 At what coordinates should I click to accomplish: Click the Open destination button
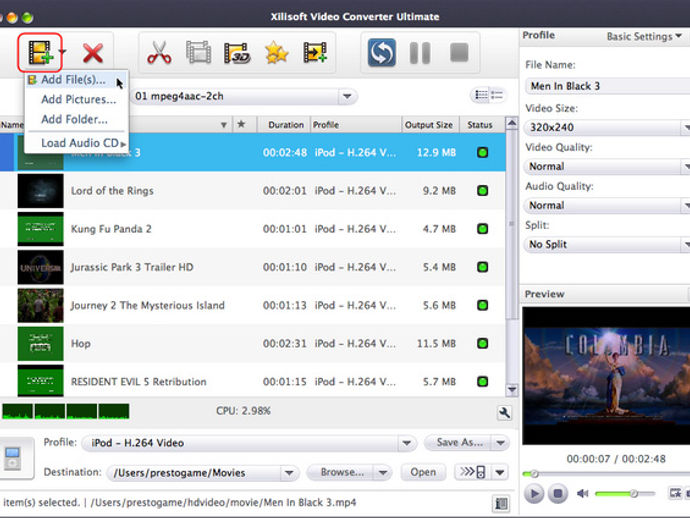coord(423,472)
